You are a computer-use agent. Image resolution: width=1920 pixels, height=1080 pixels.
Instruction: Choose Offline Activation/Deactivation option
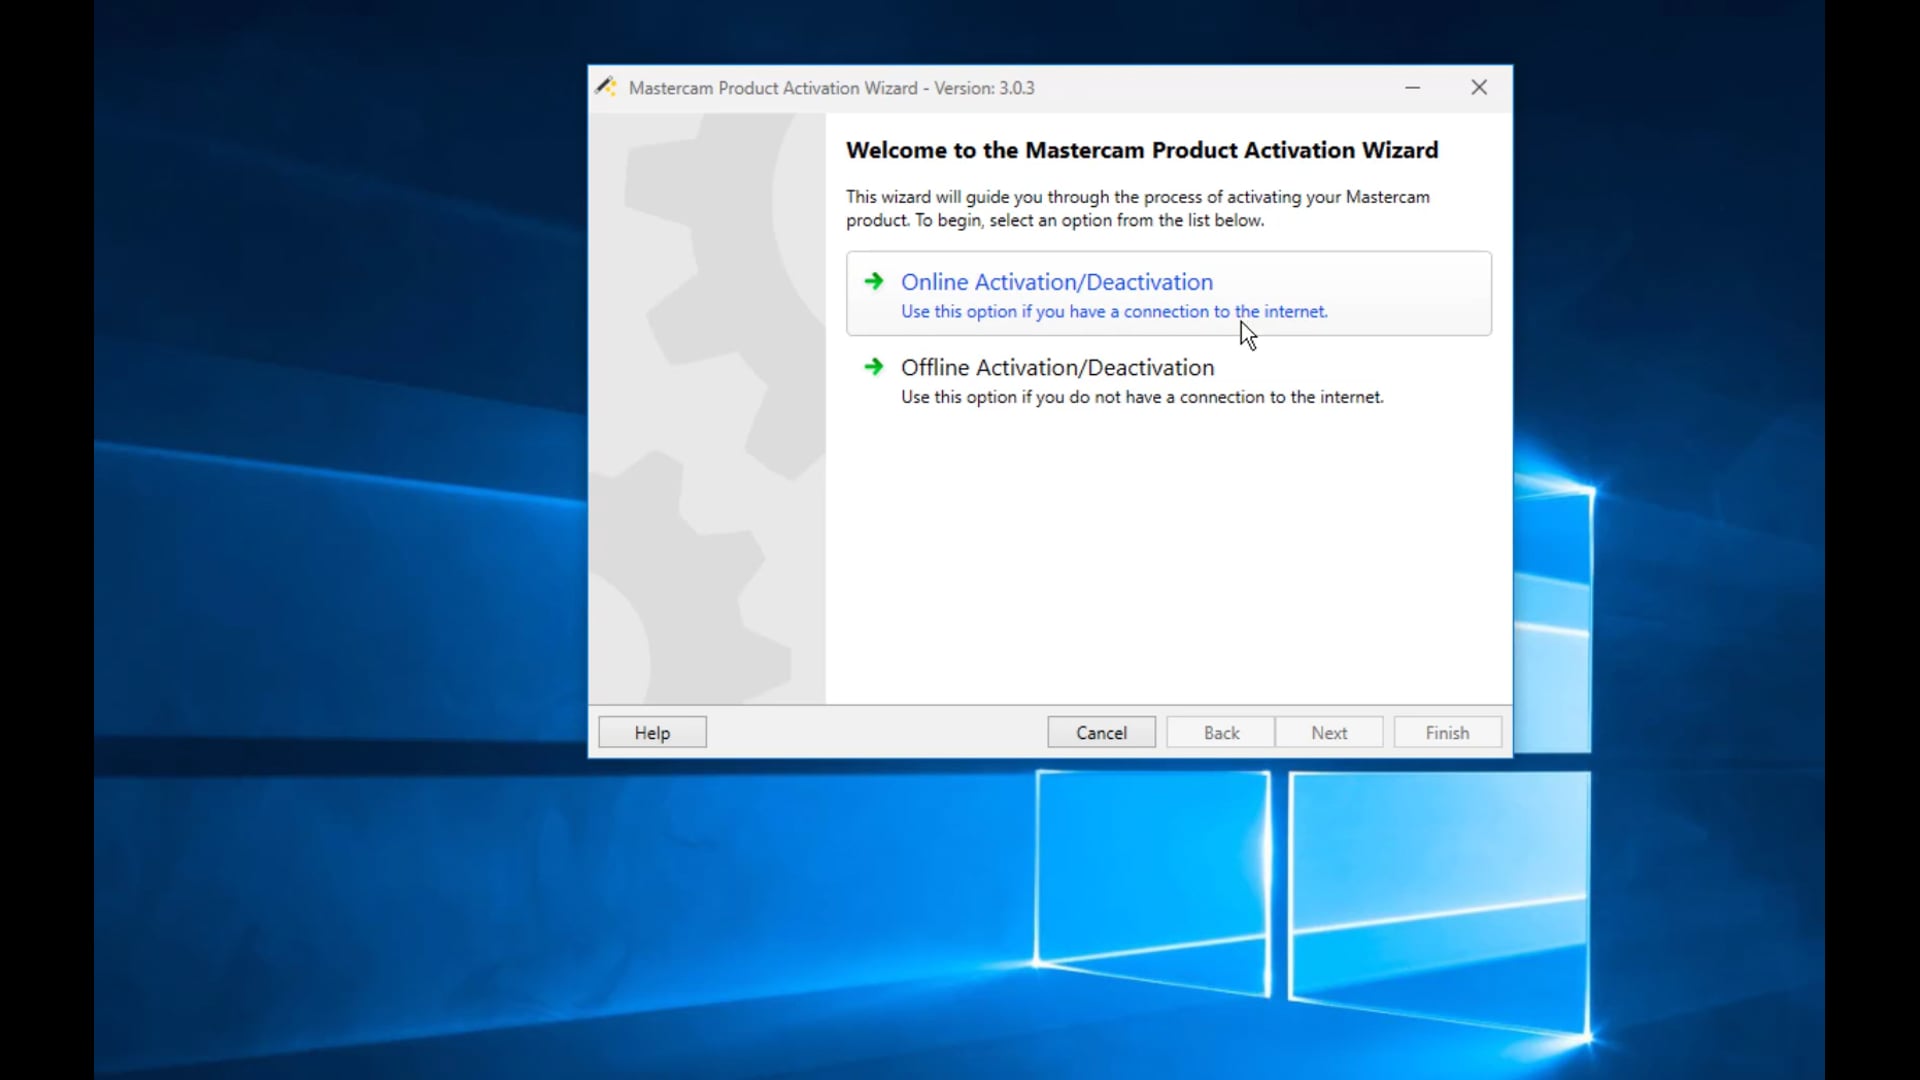1168,380
